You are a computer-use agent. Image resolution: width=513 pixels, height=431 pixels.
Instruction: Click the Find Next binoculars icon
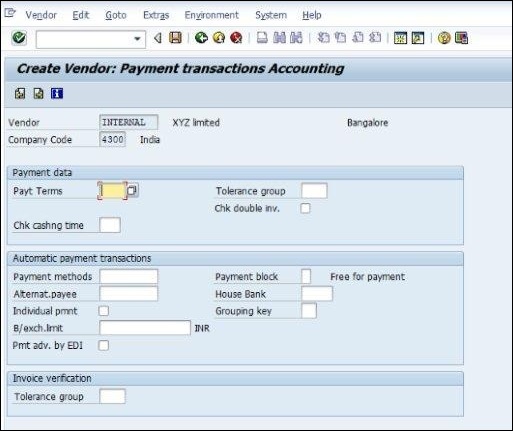(296, 38)
